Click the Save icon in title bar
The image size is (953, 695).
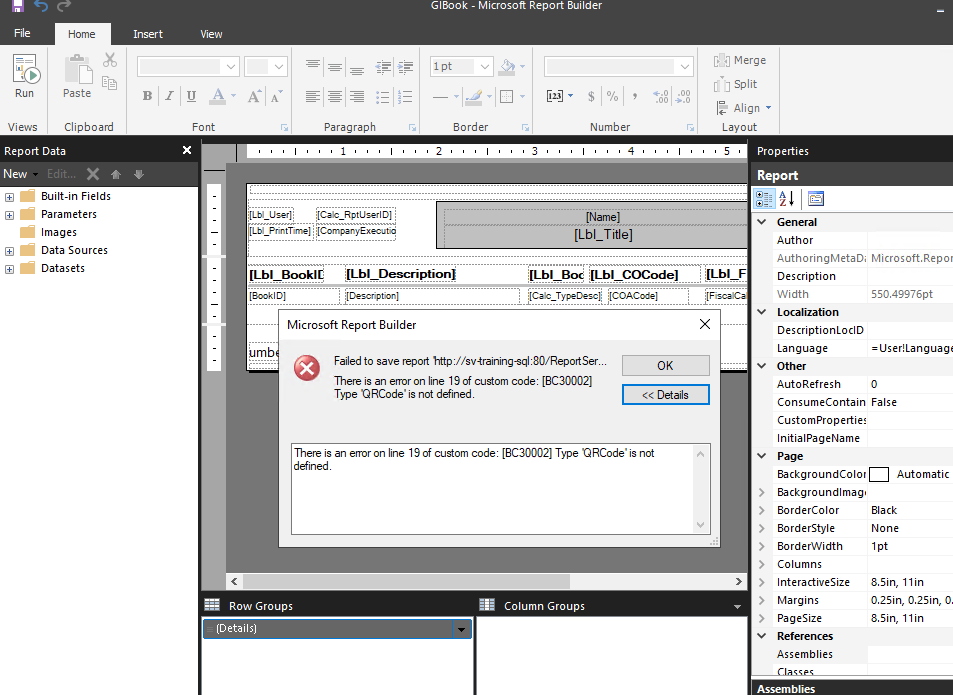click(x=17, y=7)
